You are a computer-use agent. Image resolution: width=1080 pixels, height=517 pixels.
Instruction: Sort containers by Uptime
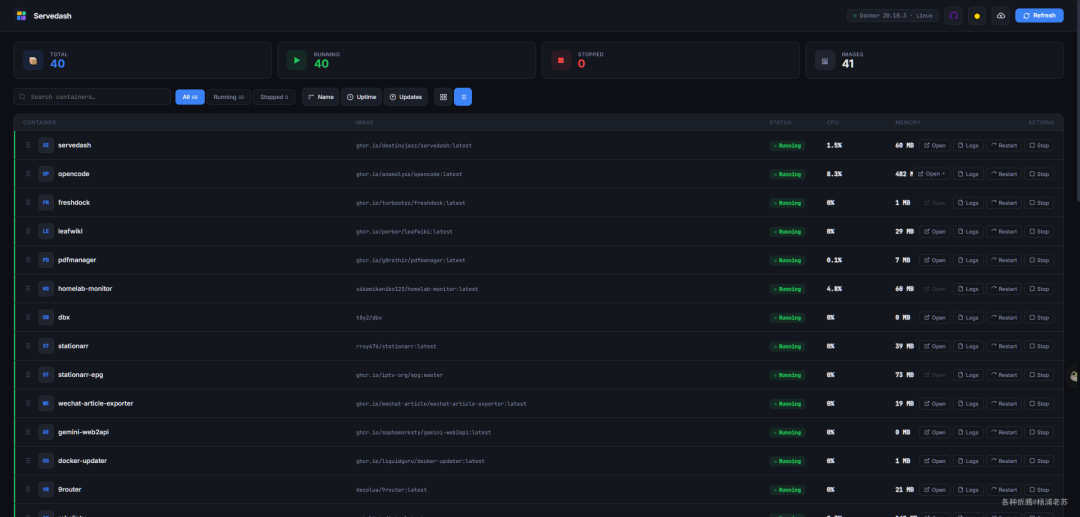point(361,97)
